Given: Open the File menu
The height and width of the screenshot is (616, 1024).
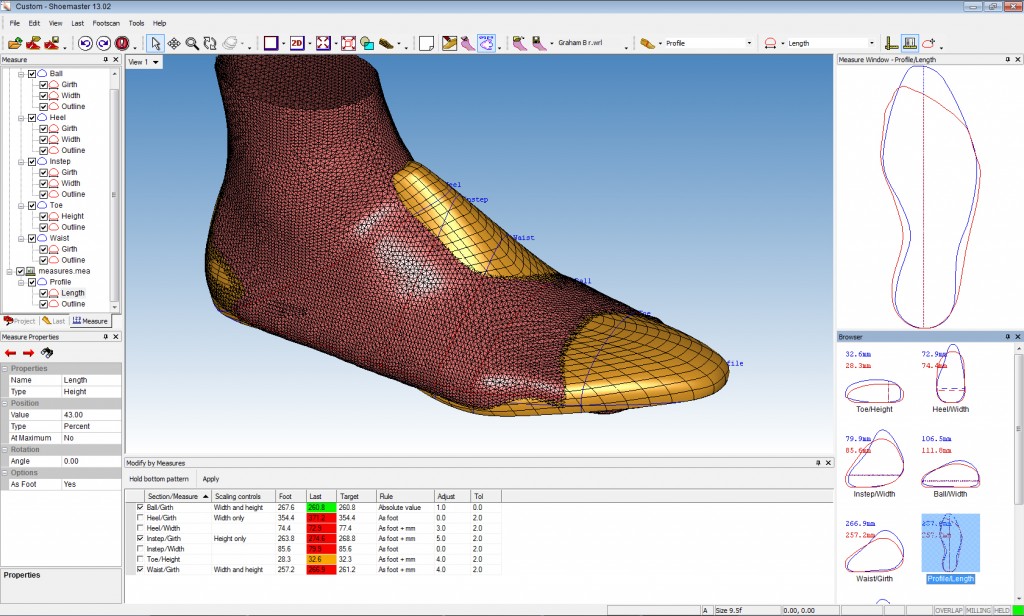Looking at the screenshot, I should [x=14, y=23].
